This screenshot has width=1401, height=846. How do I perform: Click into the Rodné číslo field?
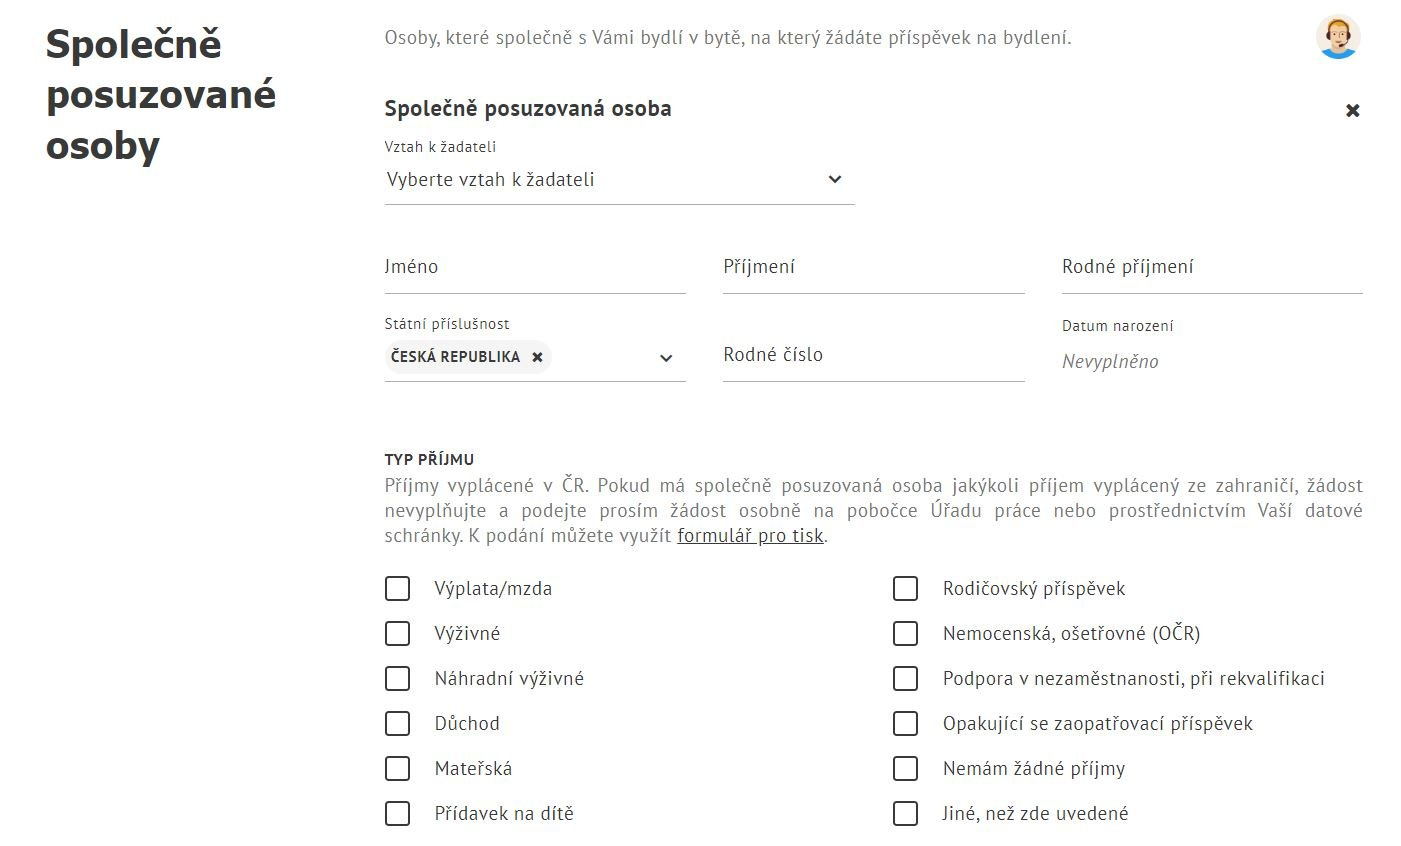873,356
